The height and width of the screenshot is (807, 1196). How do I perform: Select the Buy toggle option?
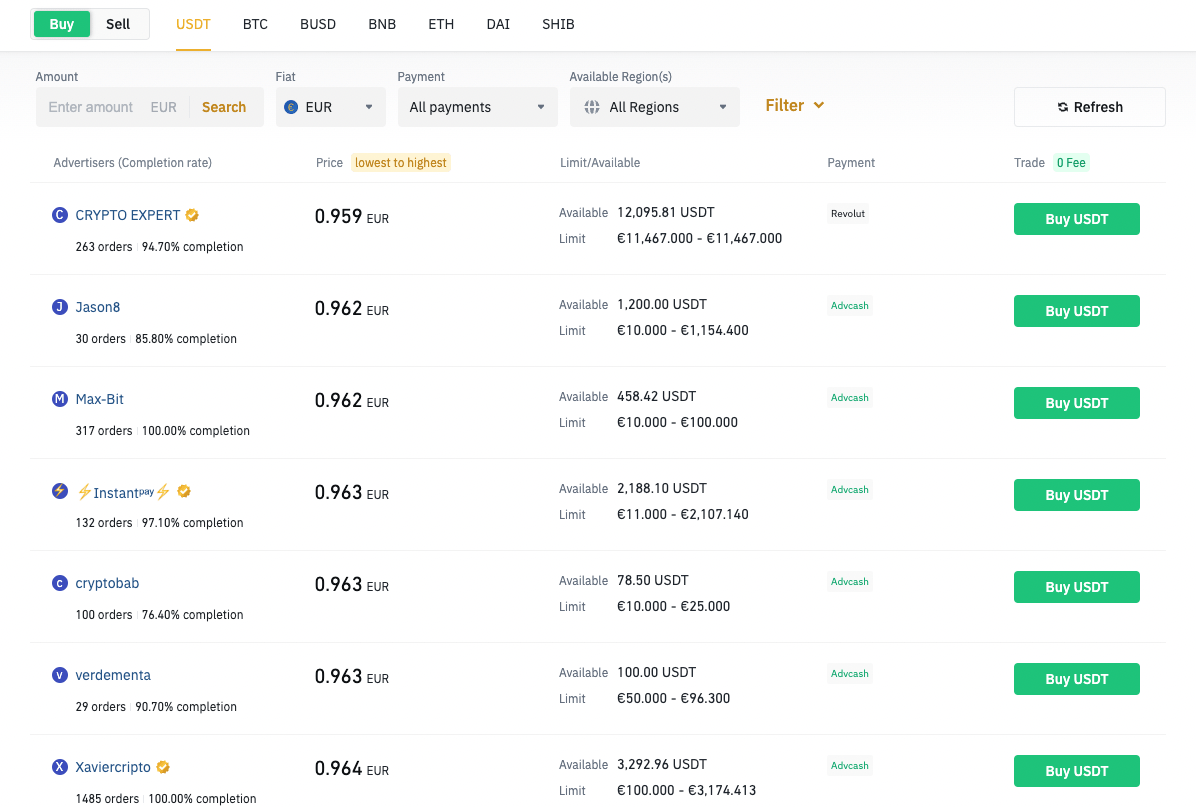click(x=62, y=24)
